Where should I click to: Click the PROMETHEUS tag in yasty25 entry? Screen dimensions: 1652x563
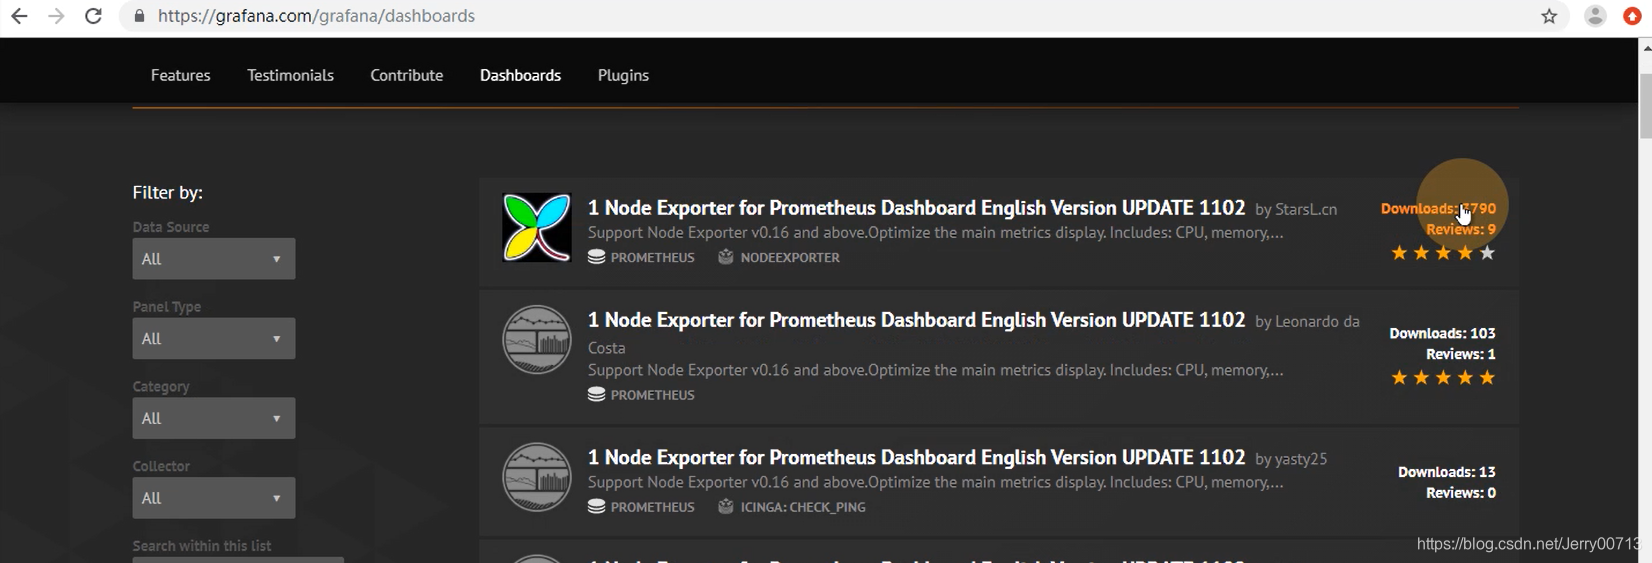pos(653,507)
